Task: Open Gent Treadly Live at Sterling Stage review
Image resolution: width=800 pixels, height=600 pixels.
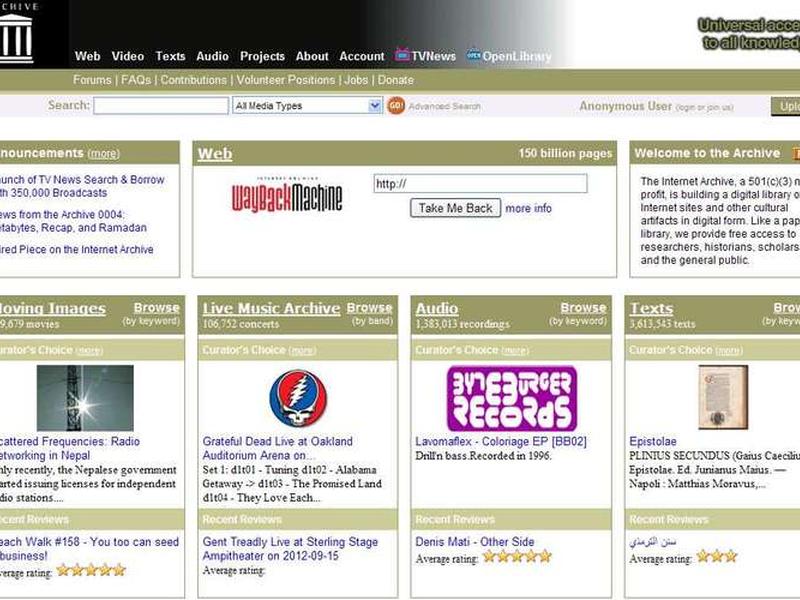Action: click(x=290, y=548)
